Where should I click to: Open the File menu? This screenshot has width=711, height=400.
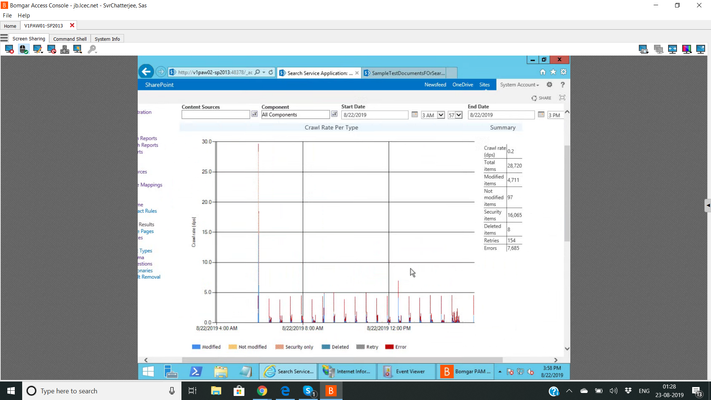7,15
